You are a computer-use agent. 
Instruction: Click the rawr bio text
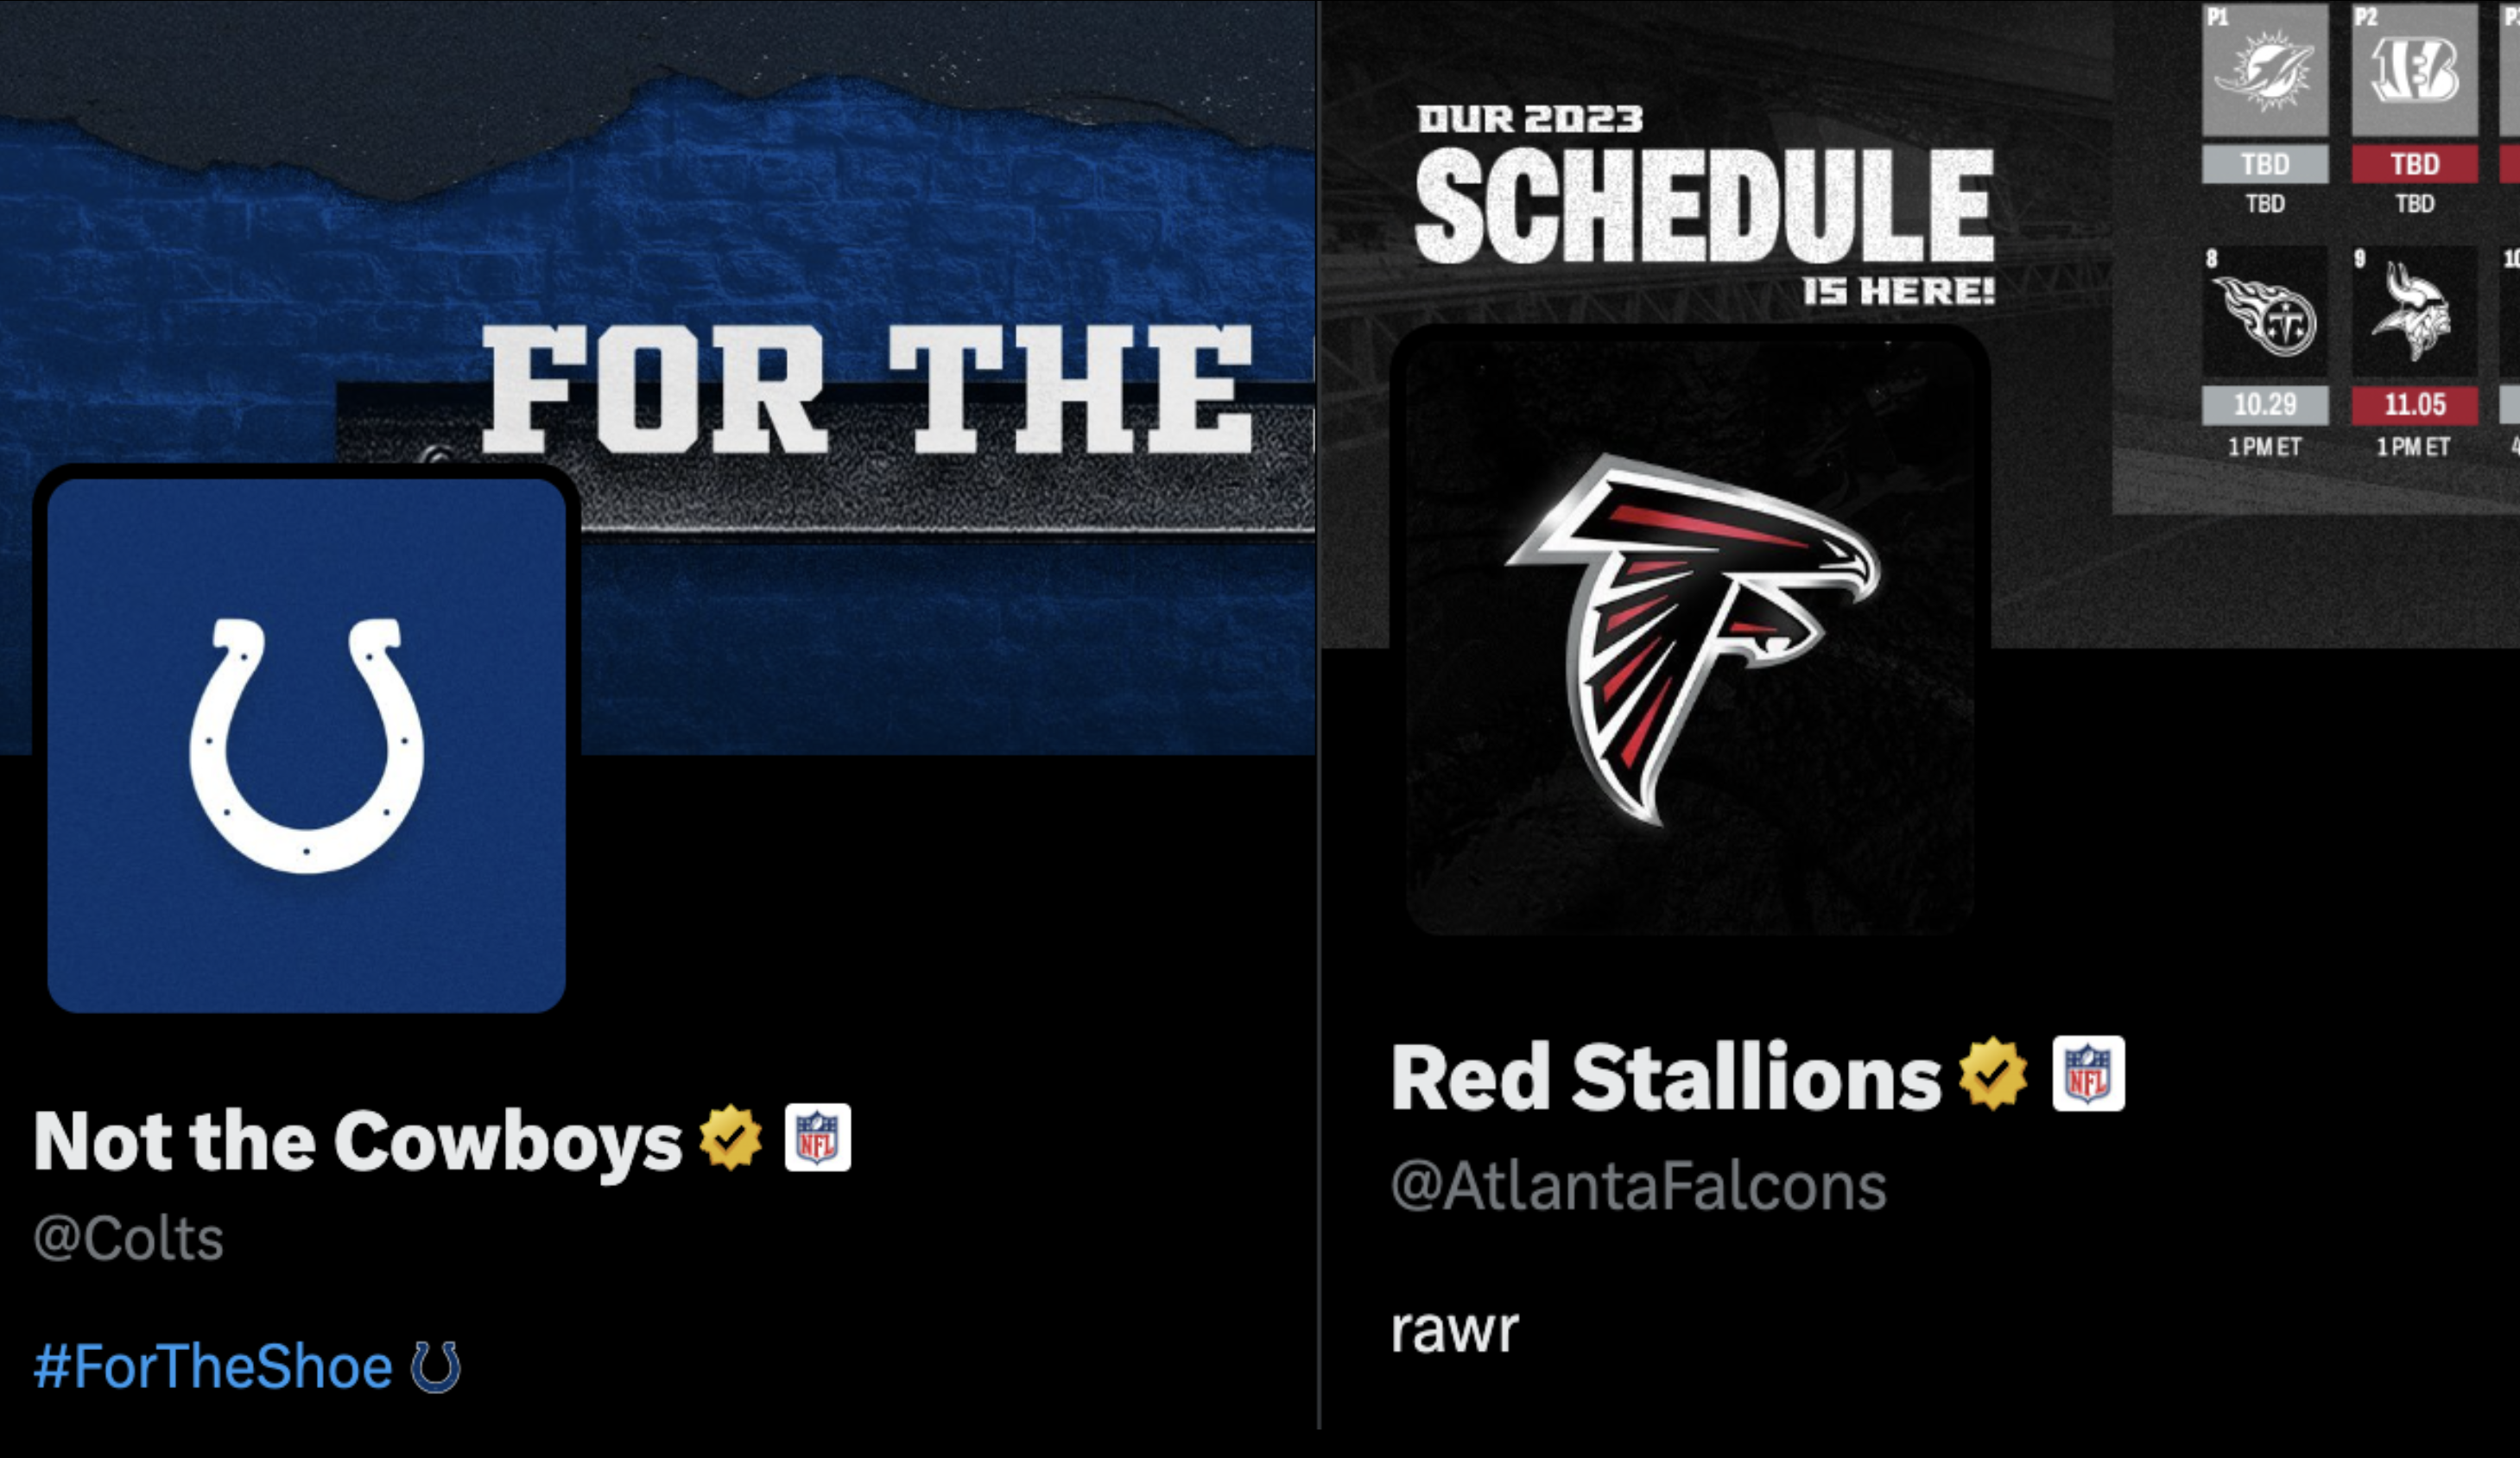[1455, 1331]
